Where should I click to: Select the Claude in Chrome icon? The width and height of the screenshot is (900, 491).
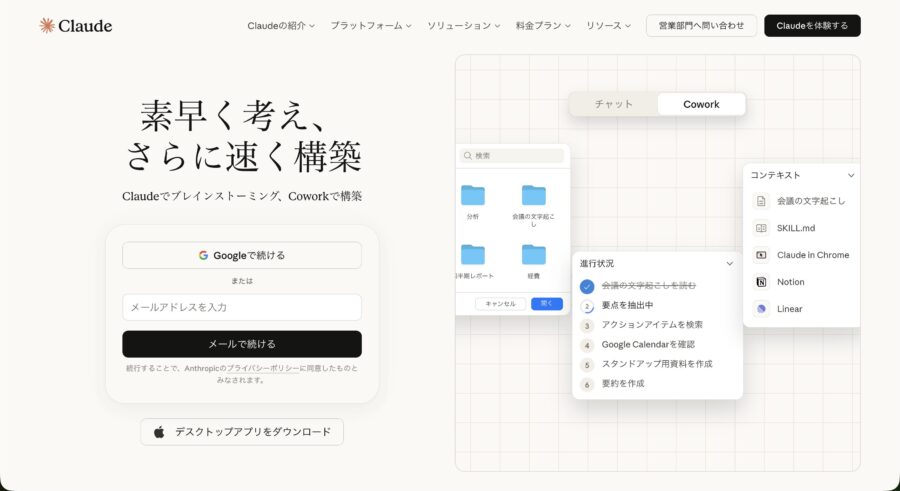[761, 255]
